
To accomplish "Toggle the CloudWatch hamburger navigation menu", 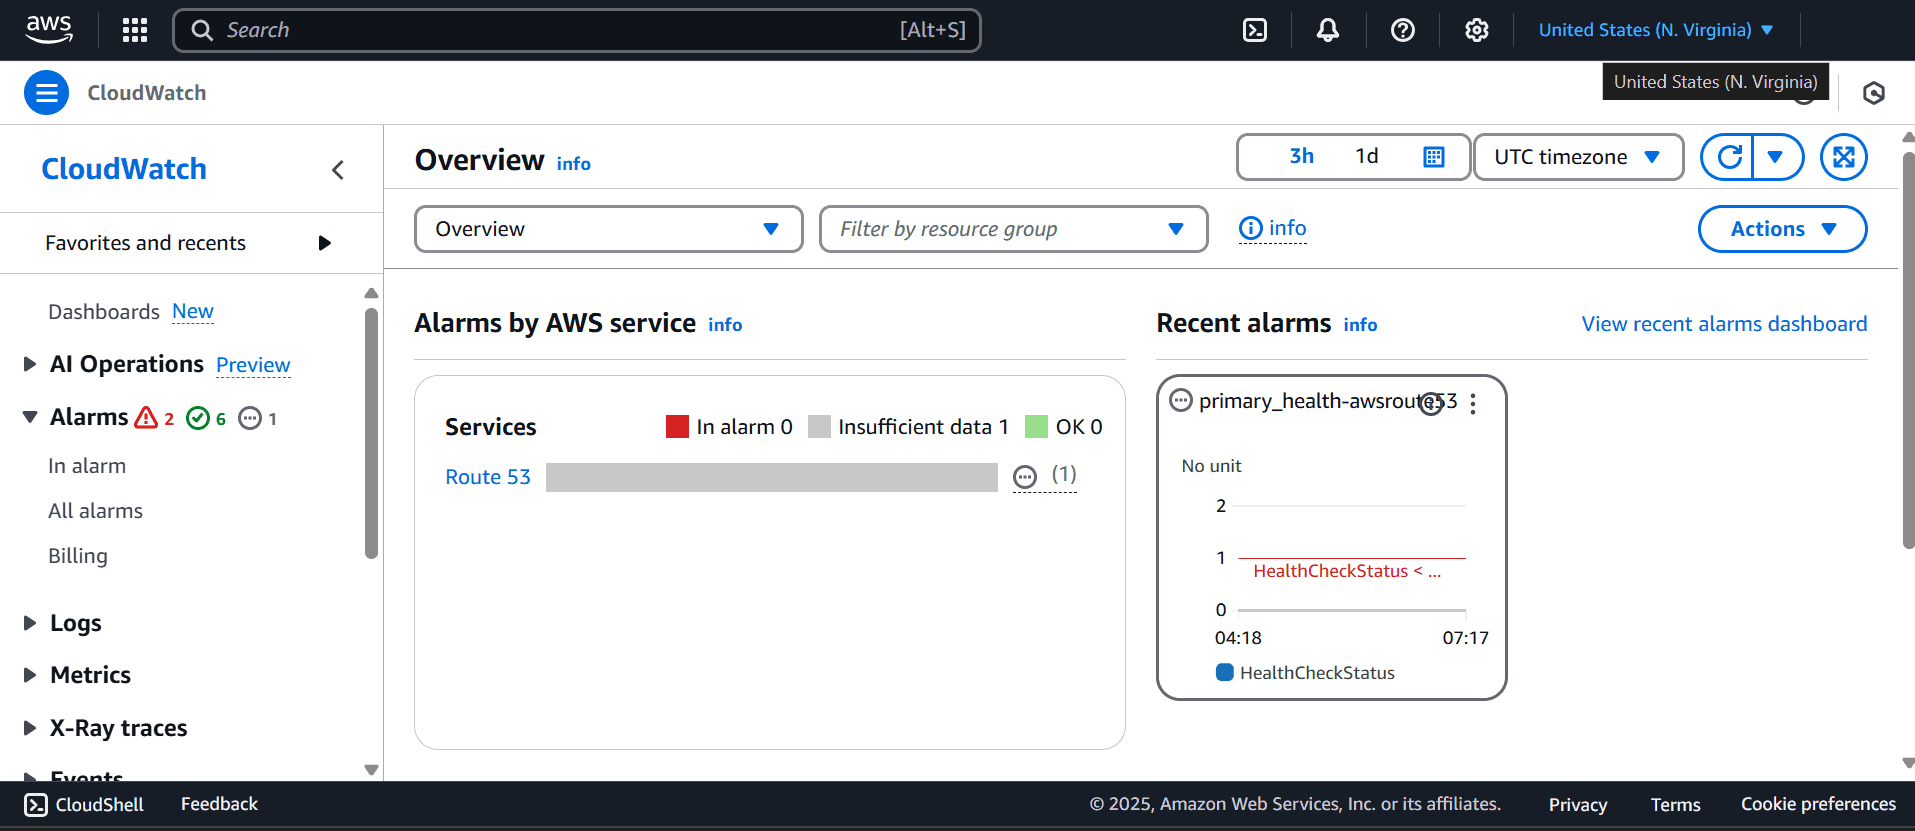I will tap(47, 93).
